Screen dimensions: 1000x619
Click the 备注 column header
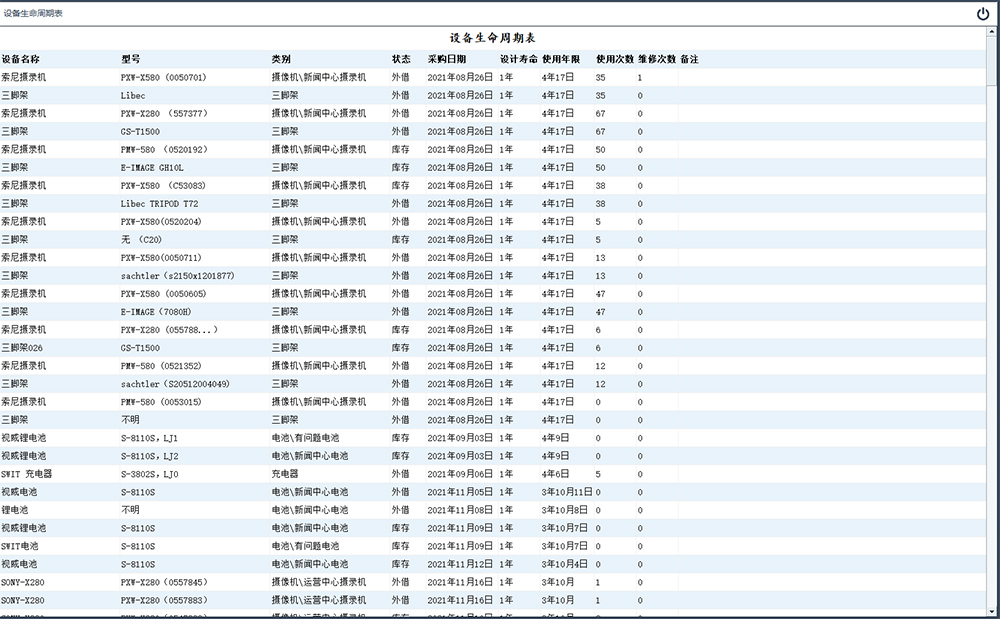(689, 59)
